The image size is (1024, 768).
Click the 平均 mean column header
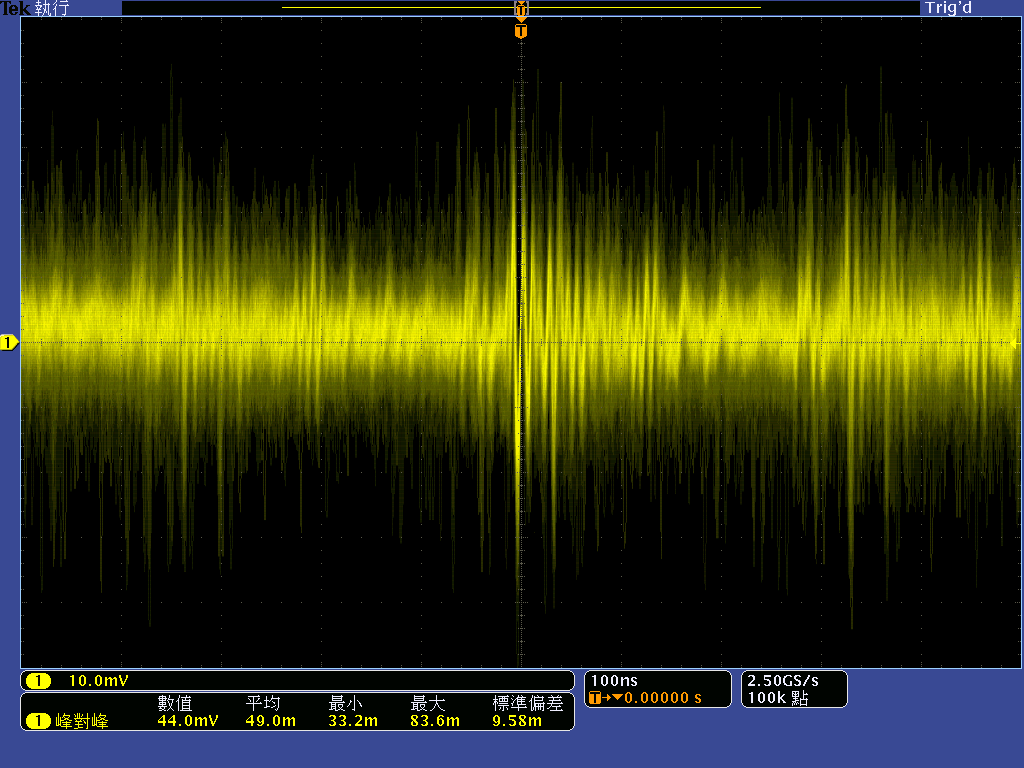[262, 704]
